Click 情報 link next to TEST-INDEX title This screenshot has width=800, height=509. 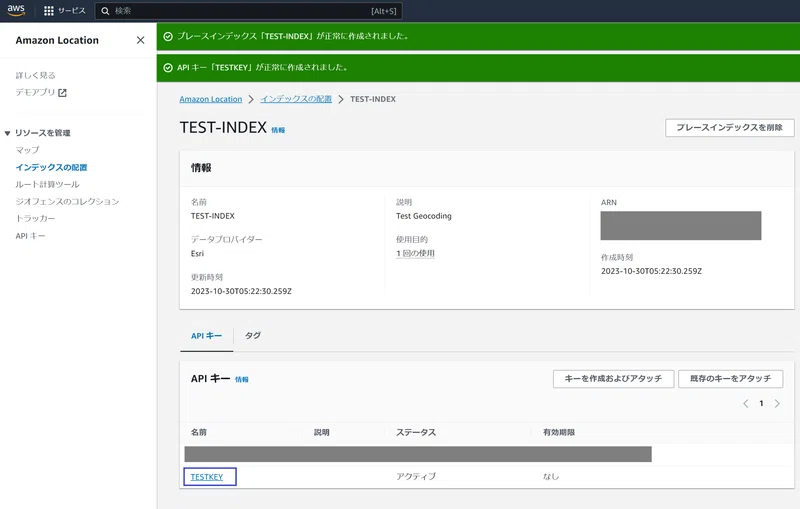[278, 130]
